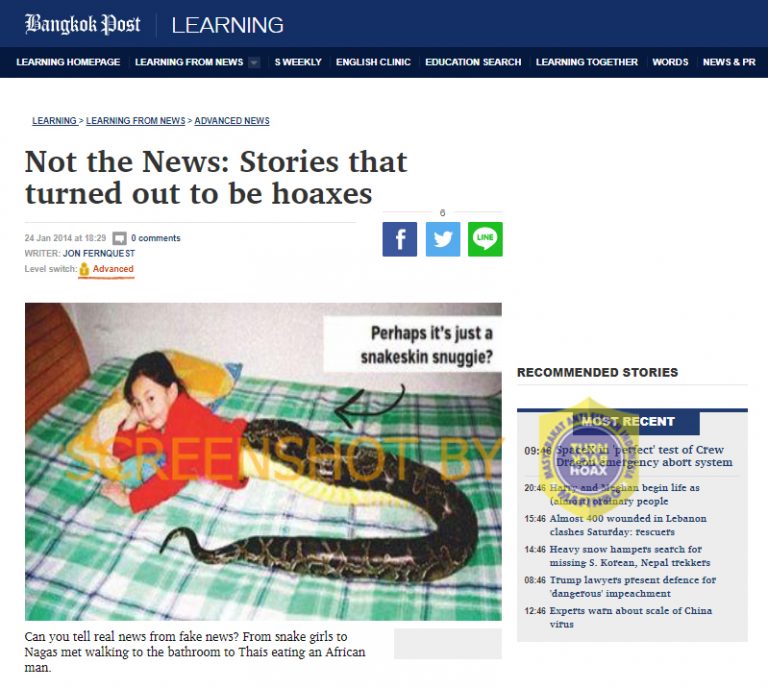Click the Learning breadcrumb link
This screenshot has width=768, height=689.
(x=54, y=120)
